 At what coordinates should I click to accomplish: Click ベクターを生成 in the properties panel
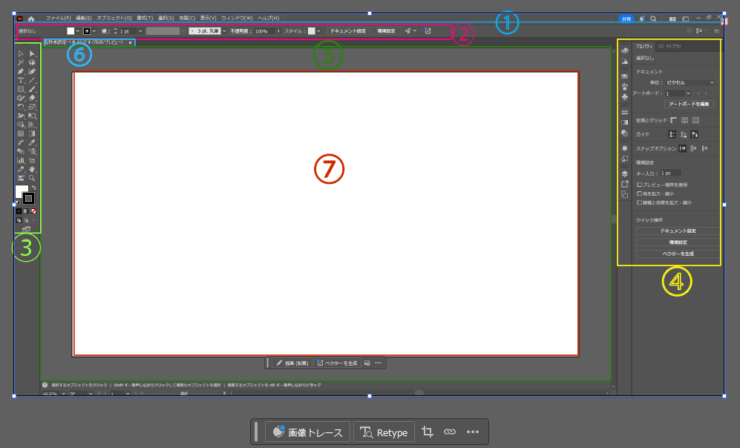point(678,254)
